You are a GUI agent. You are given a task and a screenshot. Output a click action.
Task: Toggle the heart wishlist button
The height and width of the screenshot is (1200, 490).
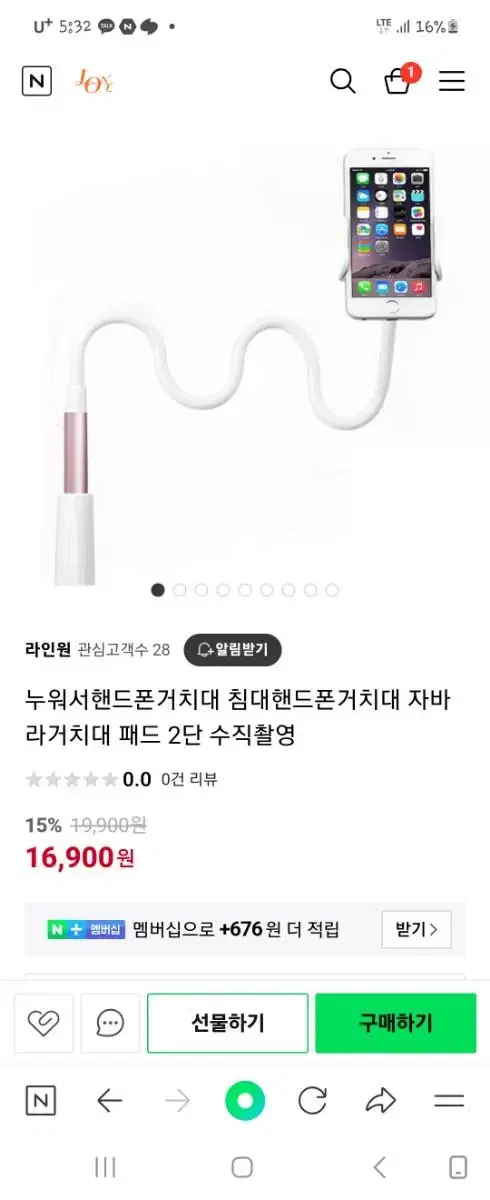[44, 1023]
